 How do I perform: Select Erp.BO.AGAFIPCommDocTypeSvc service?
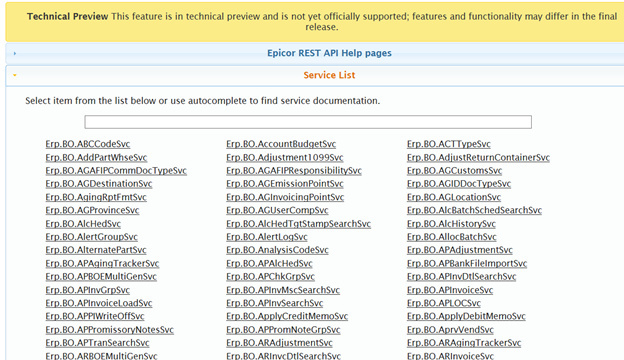click(116, 171)
